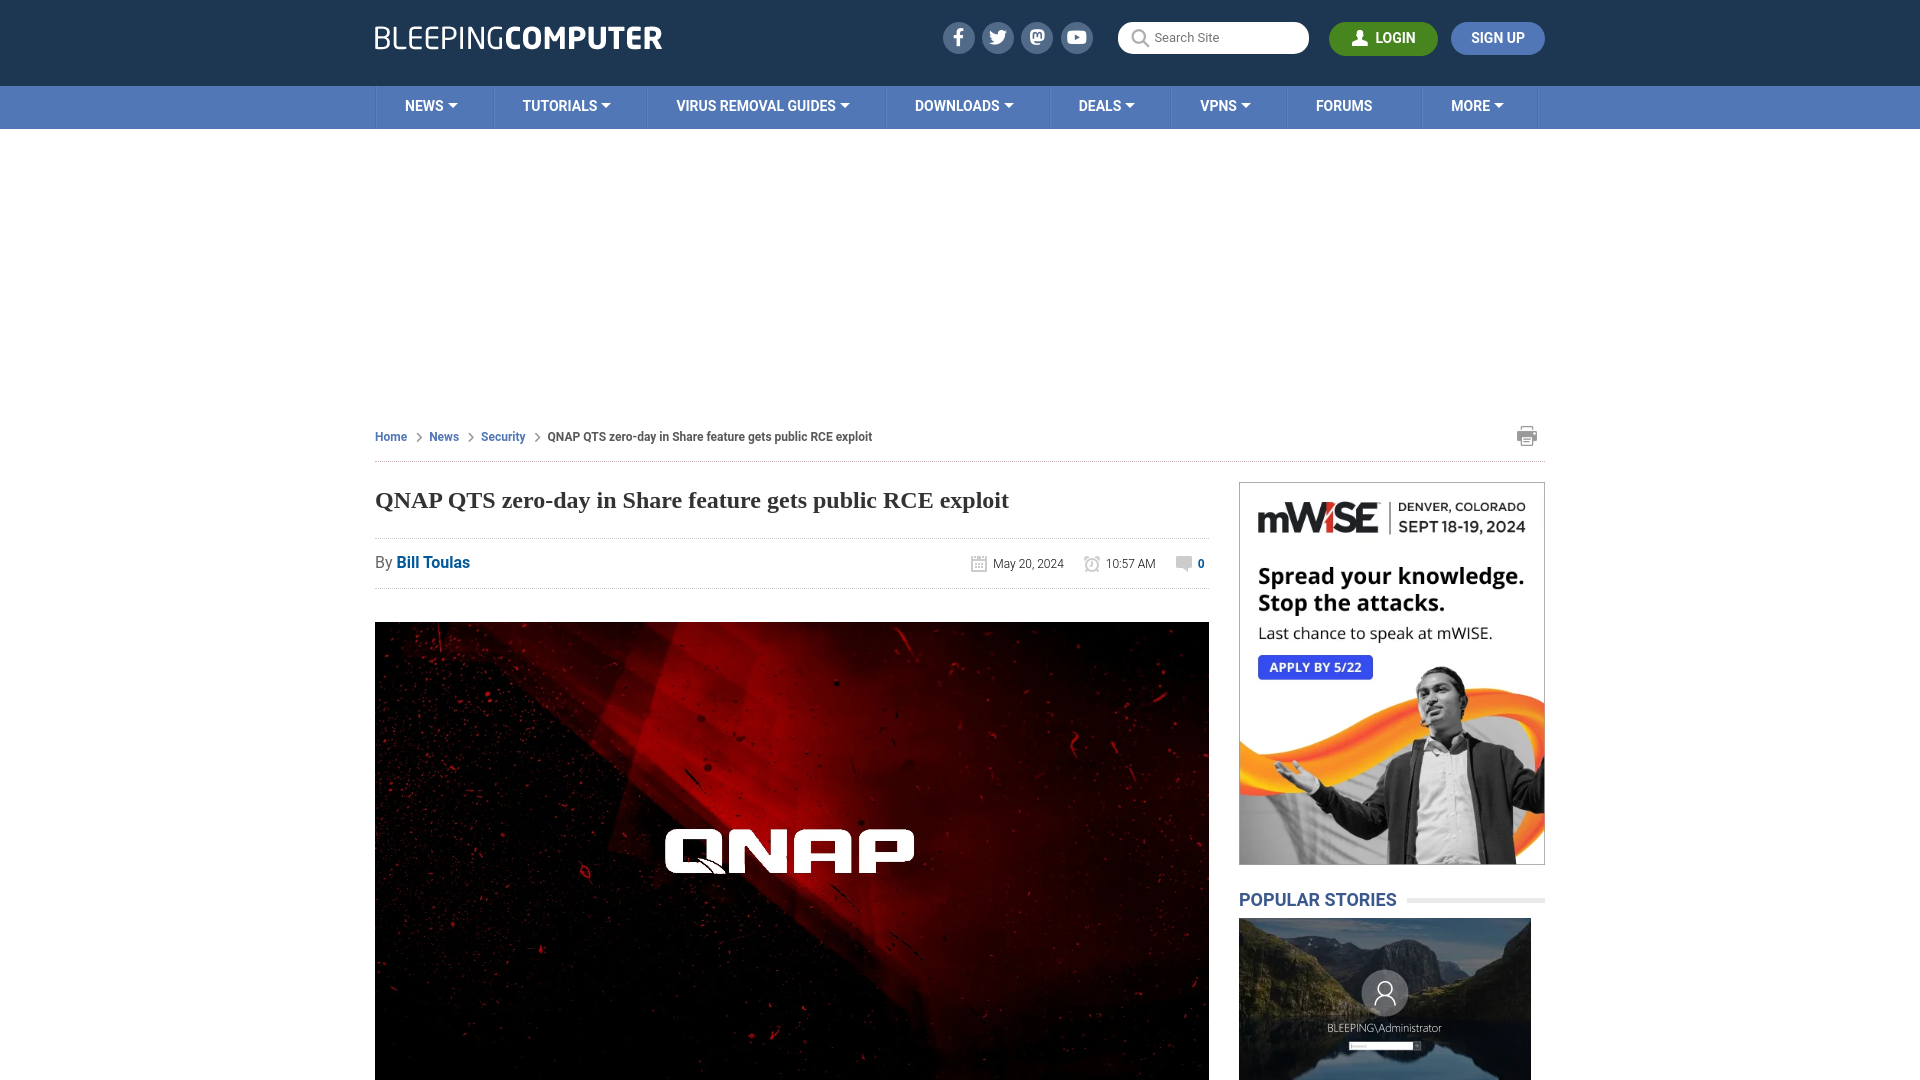Screen dimensions: 1920x1080
Task: Click the BleepingComputer YouTube icon
Action: (1076, 37)
